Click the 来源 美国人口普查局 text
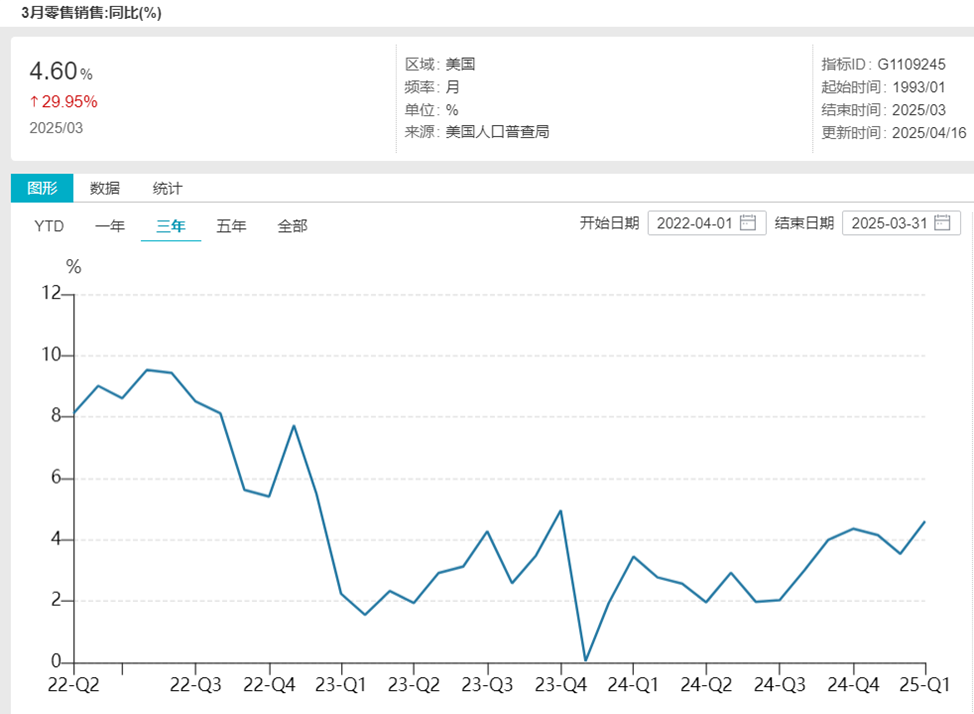Viewport: 974px width, 714px height. tap(477, 132)
